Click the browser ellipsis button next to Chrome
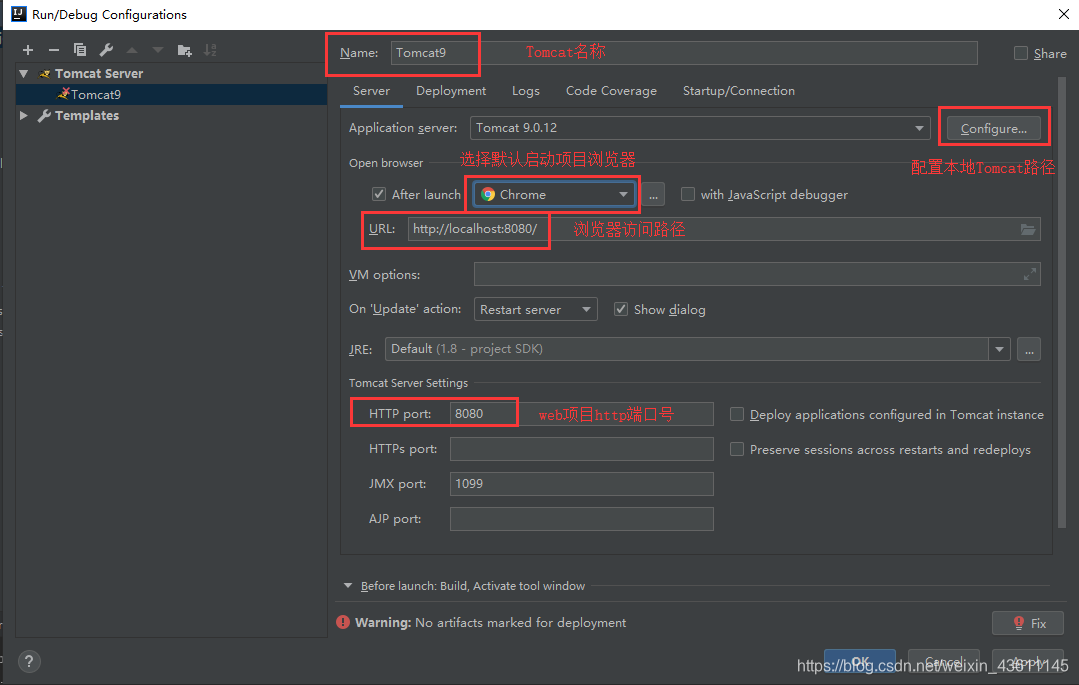Image resolution: width=1079 pixels, height=685 pixels. 653,195
